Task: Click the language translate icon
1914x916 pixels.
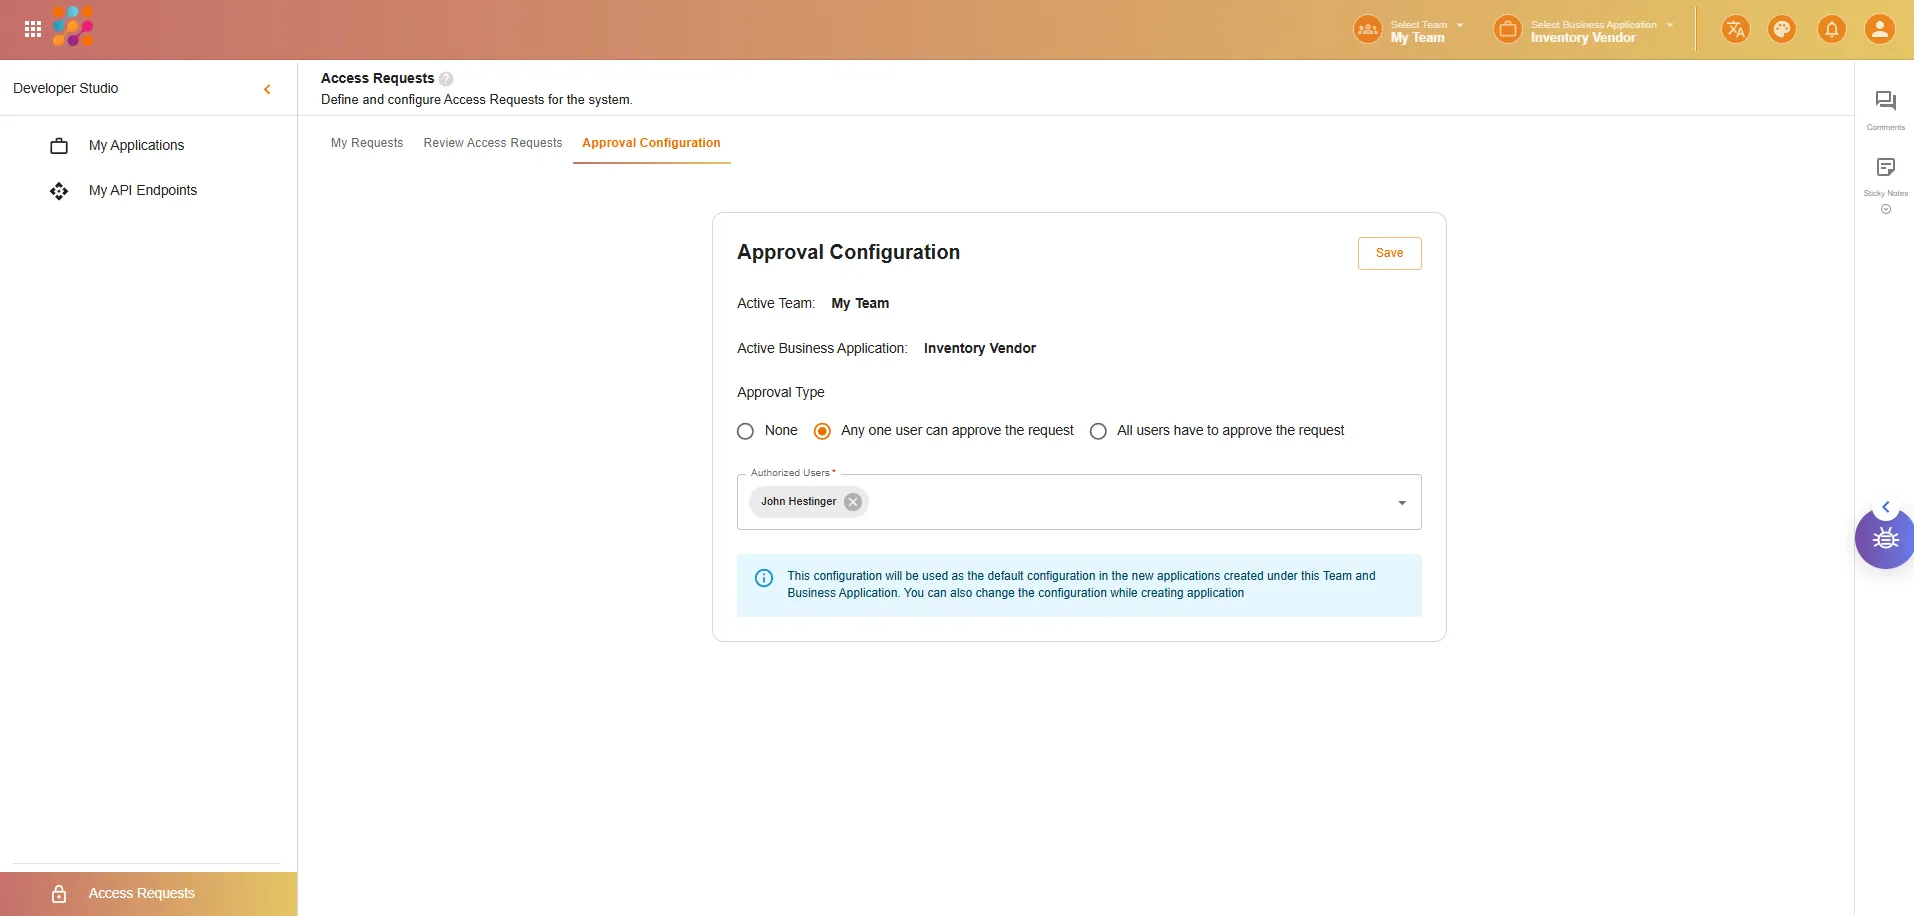Action: pos(1735,30)
